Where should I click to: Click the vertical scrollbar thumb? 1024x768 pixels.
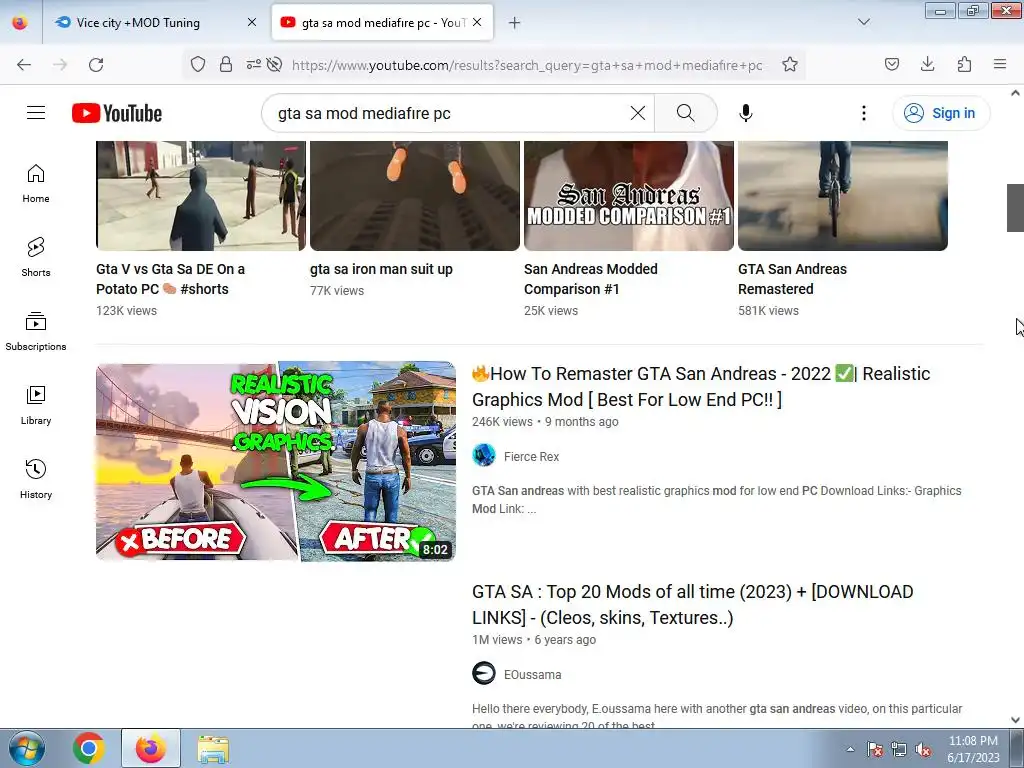point(1015,208)
